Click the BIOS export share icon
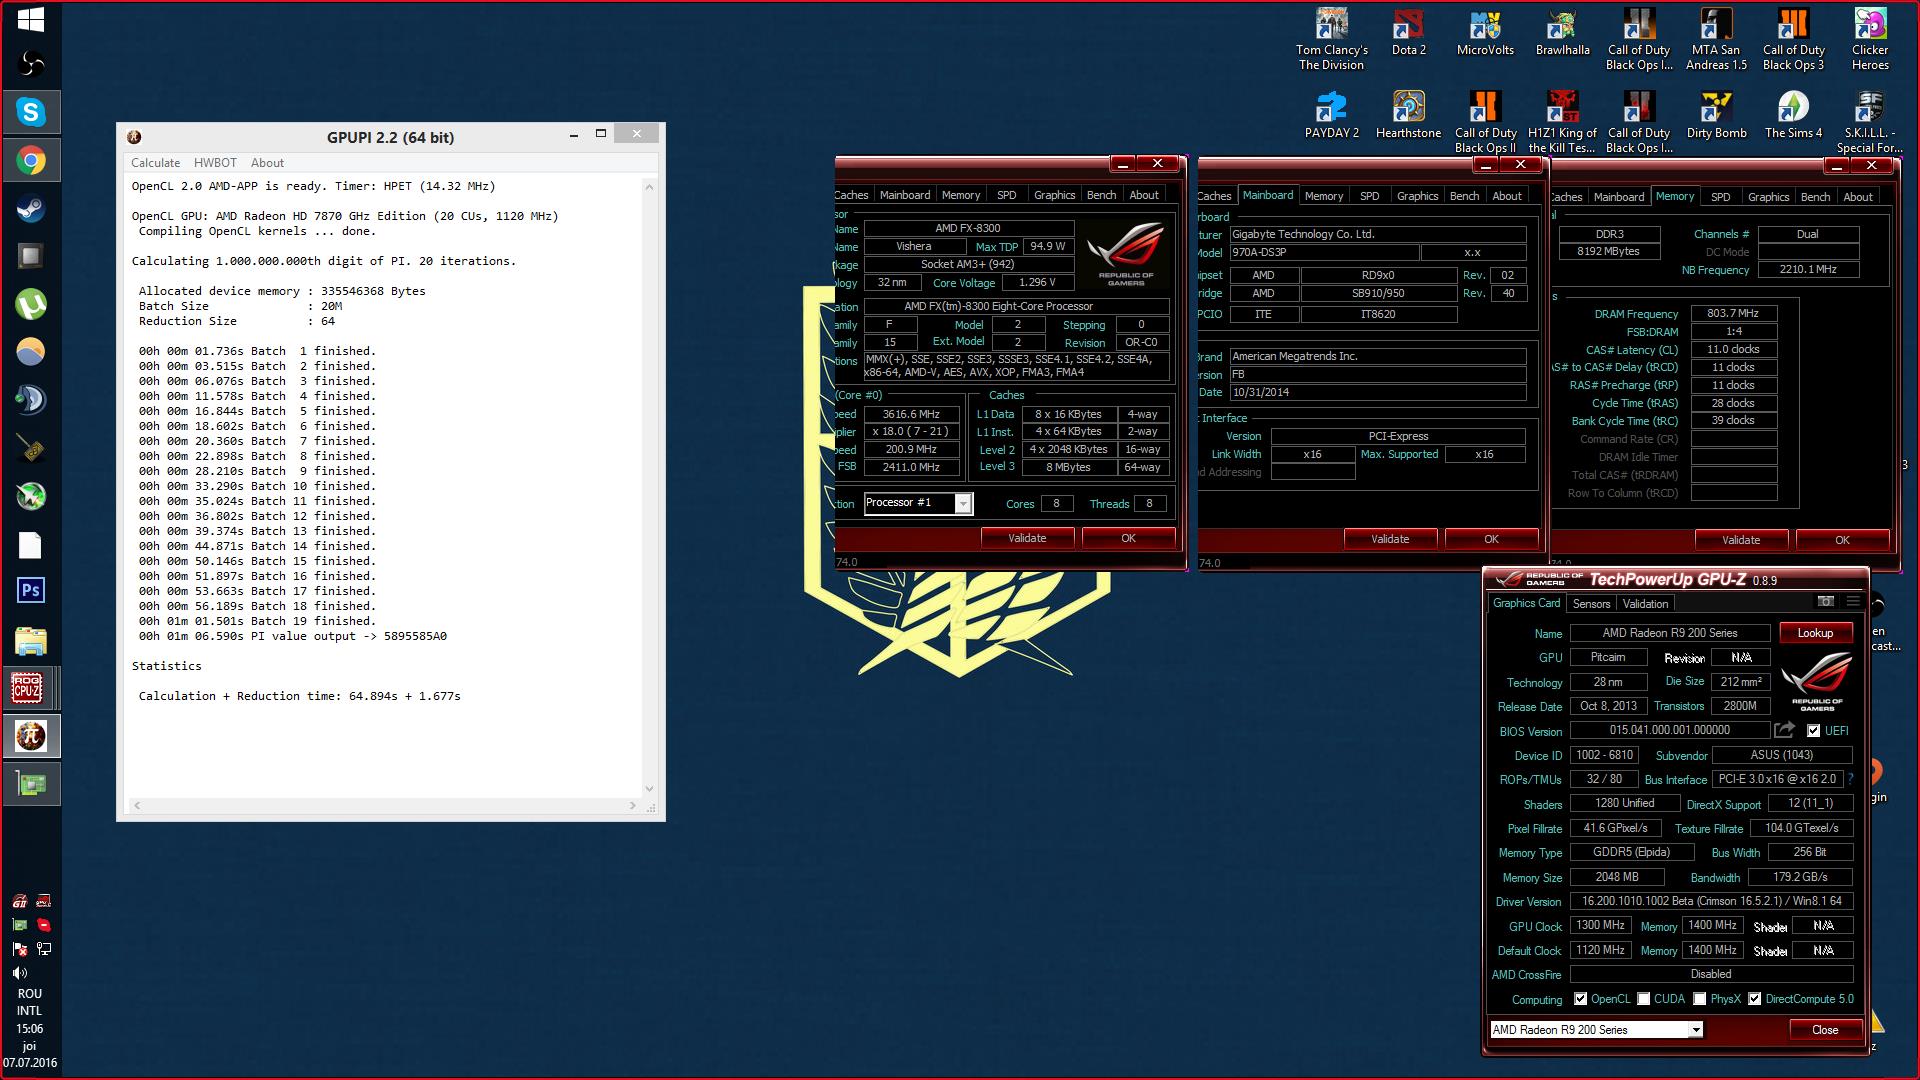This screenshot has width=1920, height=1080. [1784, 730]
